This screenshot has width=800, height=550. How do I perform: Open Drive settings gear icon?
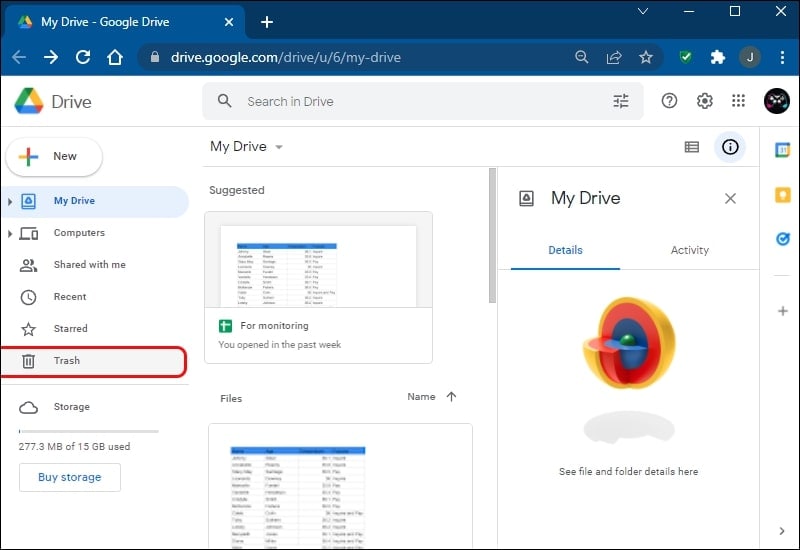705,101
